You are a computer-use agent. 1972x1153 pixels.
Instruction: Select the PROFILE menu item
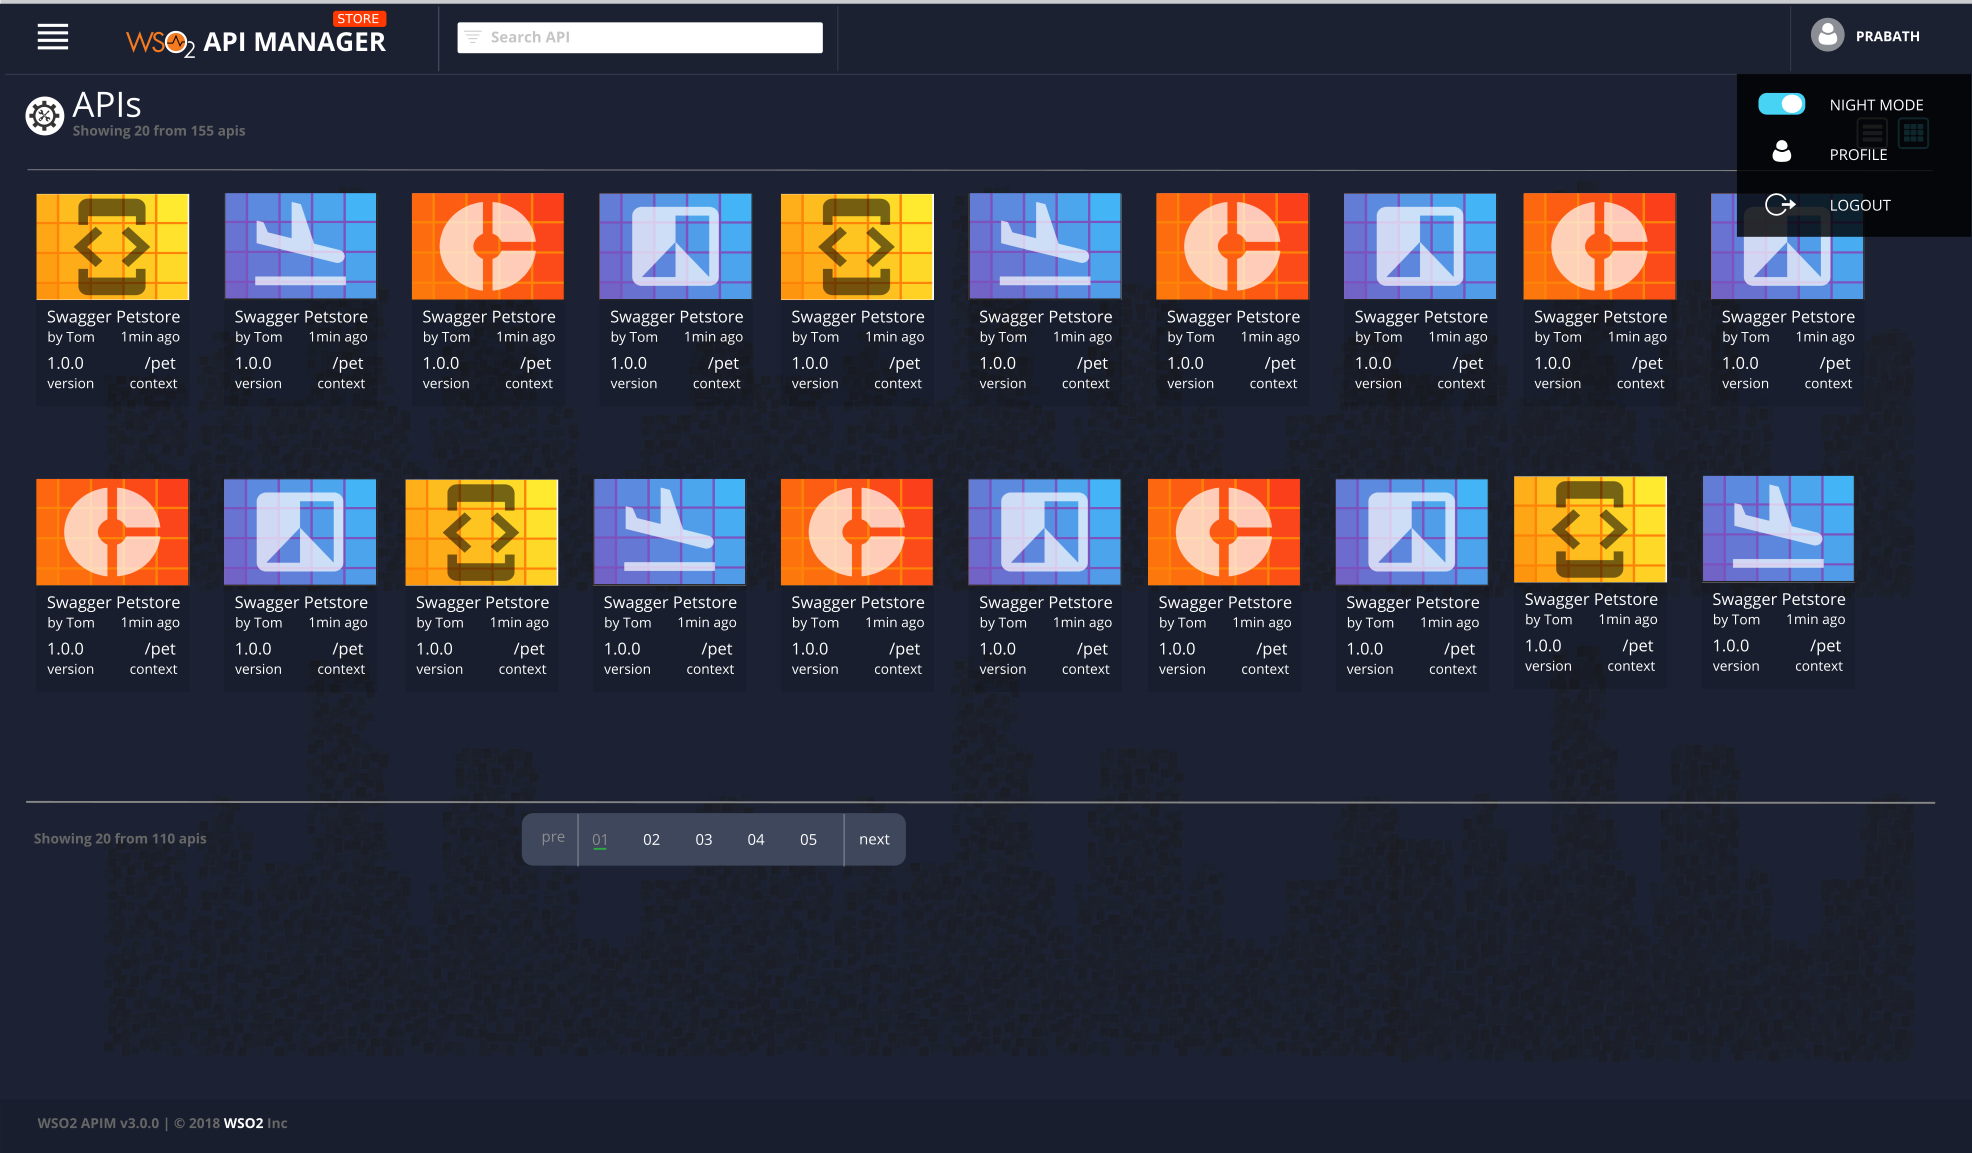tap(1858, 154)
